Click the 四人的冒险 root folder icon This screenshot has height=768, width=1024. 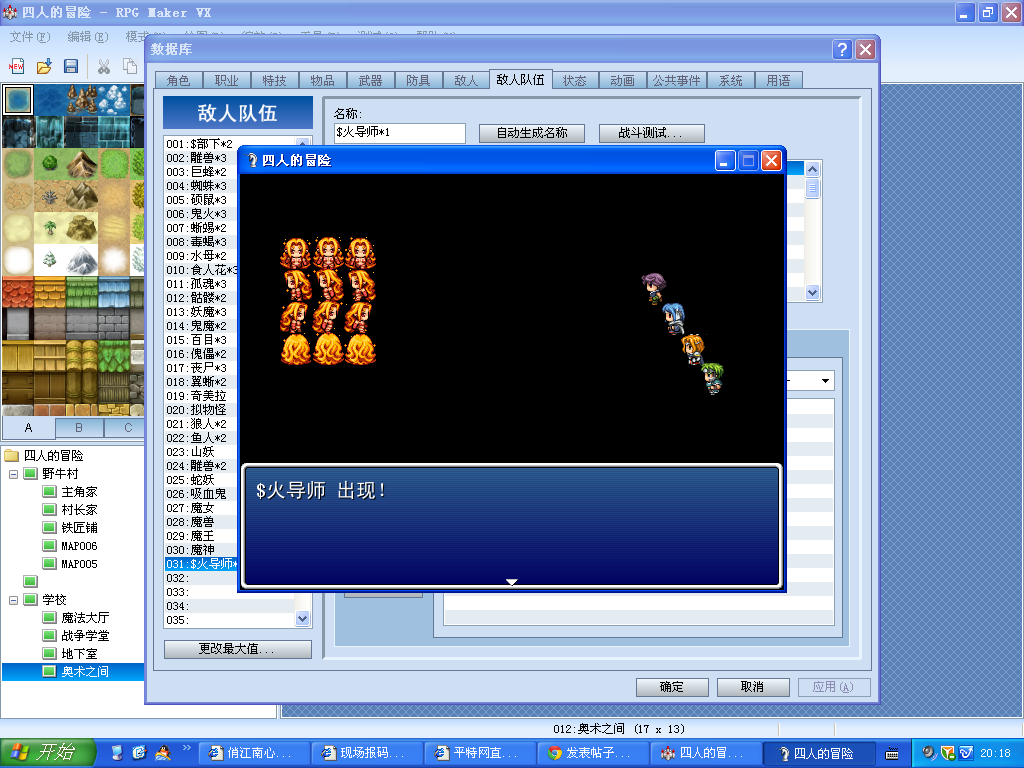click(12, 455)
